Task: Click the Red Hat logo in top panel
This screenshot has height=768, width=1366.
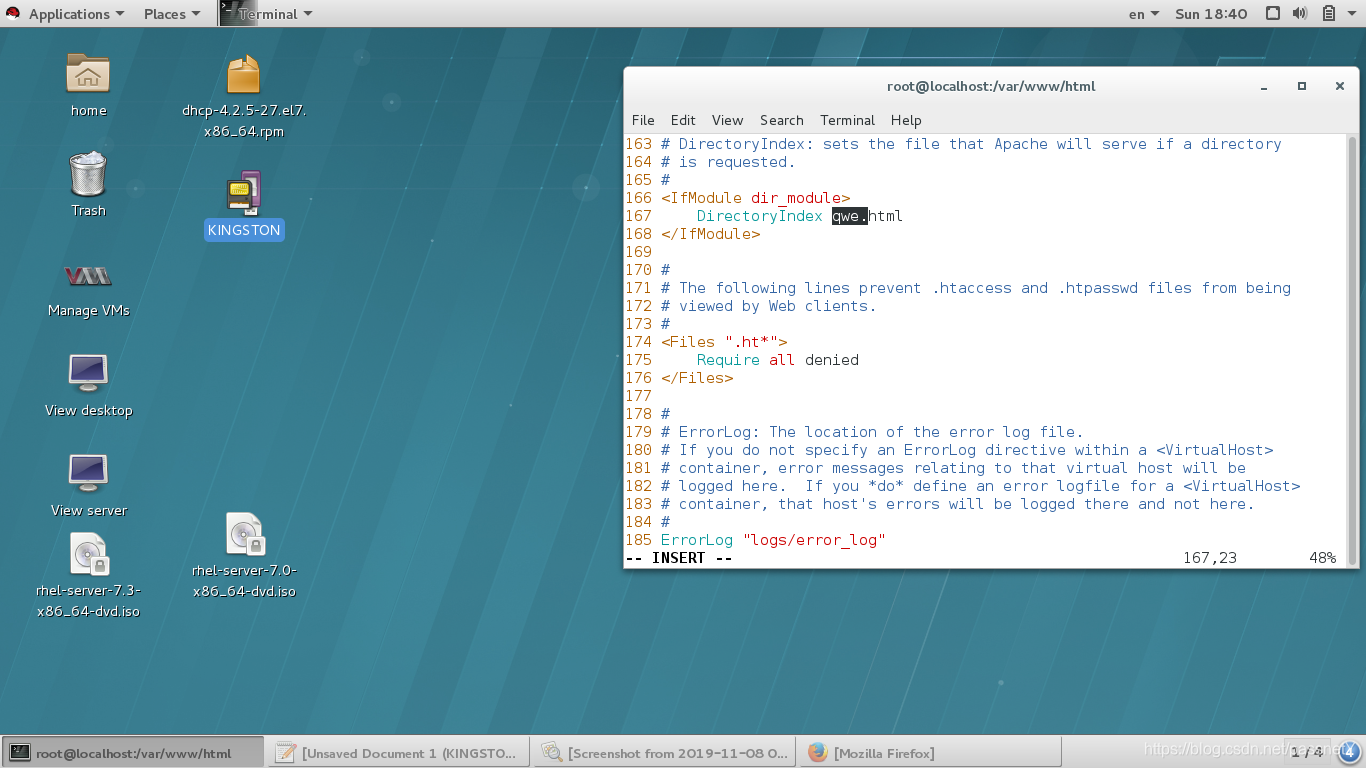Action: tap(13, 14)
